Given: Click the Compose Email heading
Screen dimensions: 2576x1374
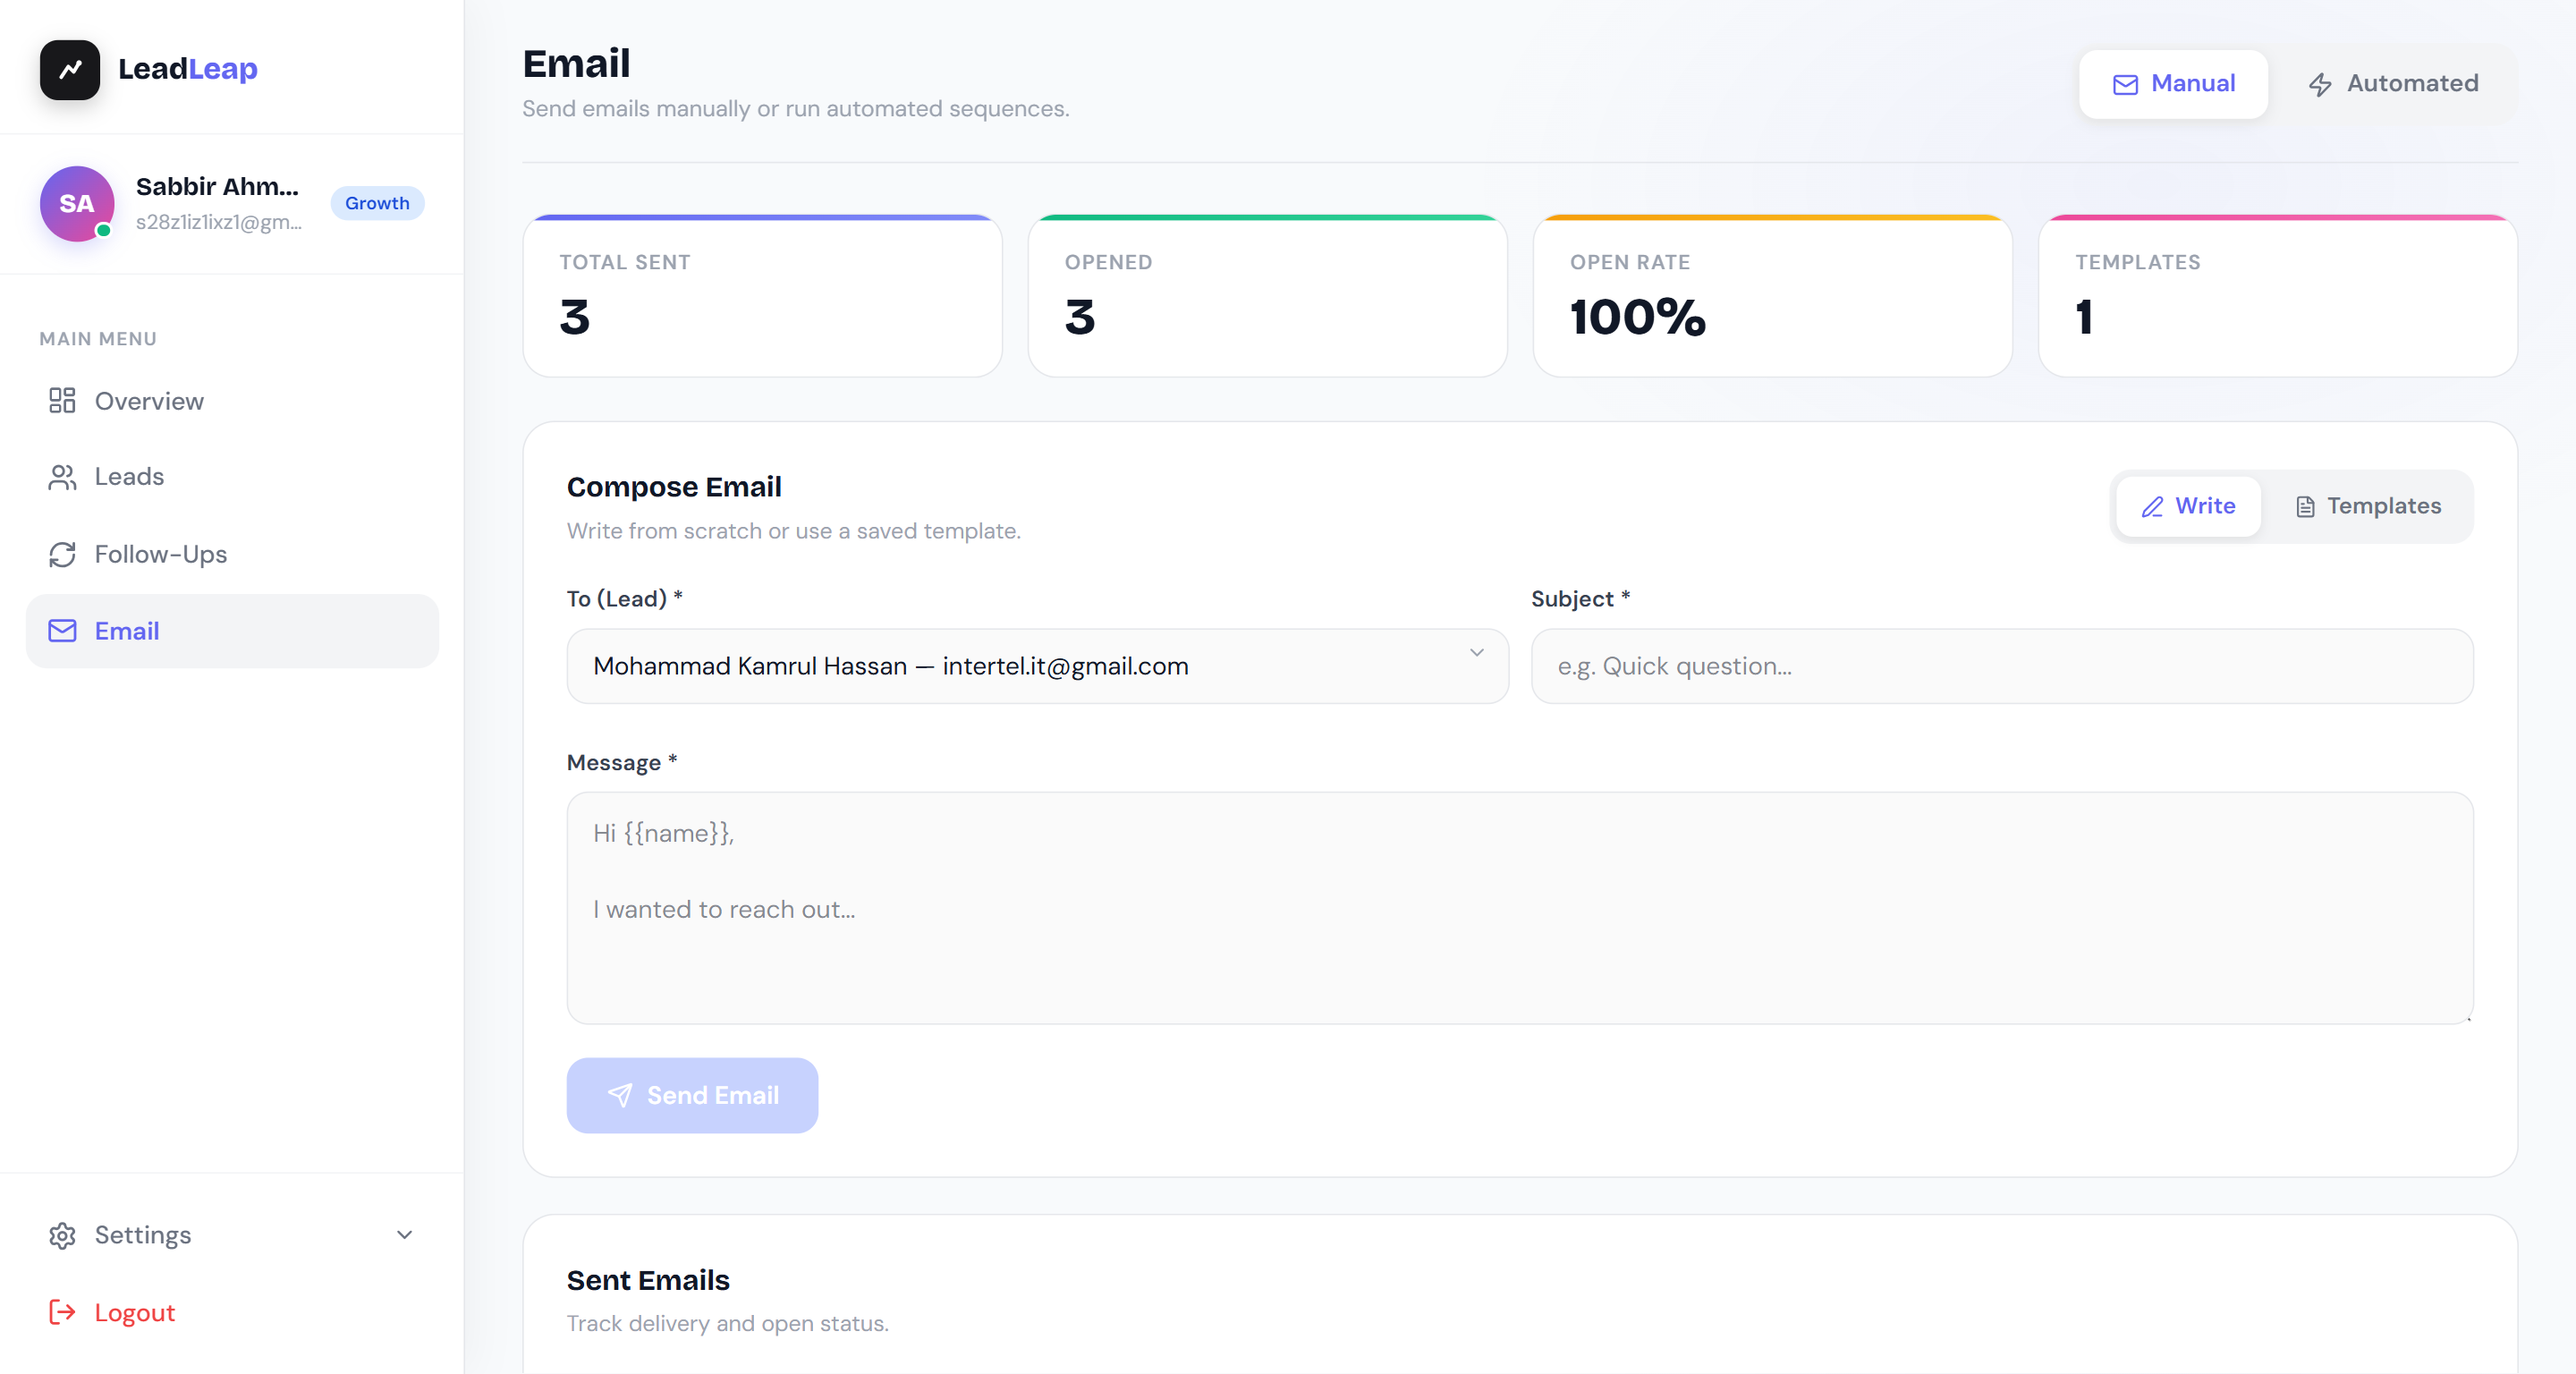Looking at the screenshot, I should point(674,487).
